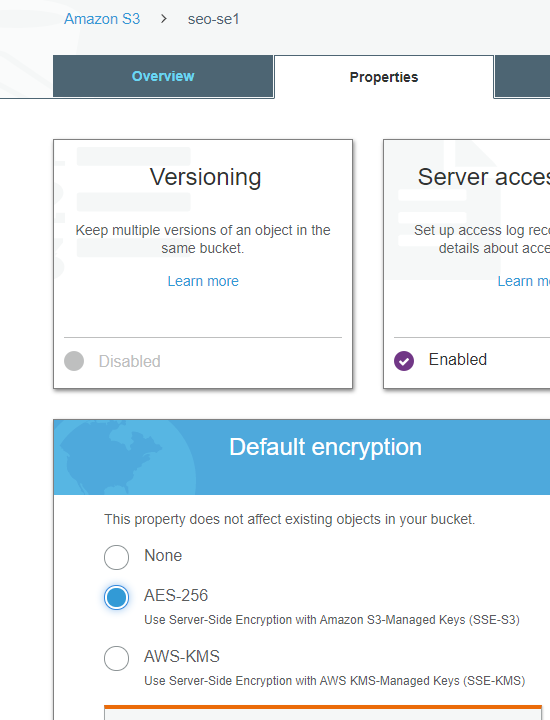550x720 pixels.
Task: Go to Amazon S3 breadcrumb link
Action: point(102,19)
